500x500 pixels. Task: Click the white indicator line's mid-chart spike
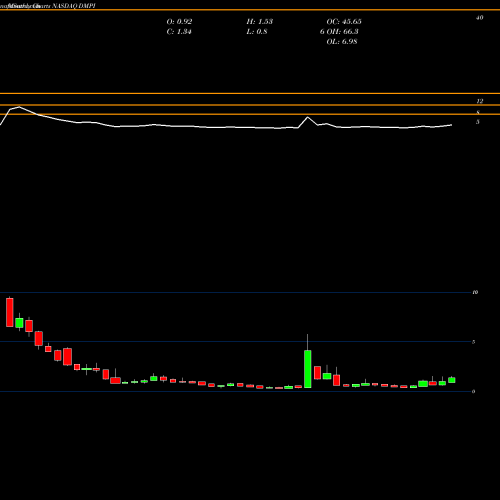[x=307, y=118]
